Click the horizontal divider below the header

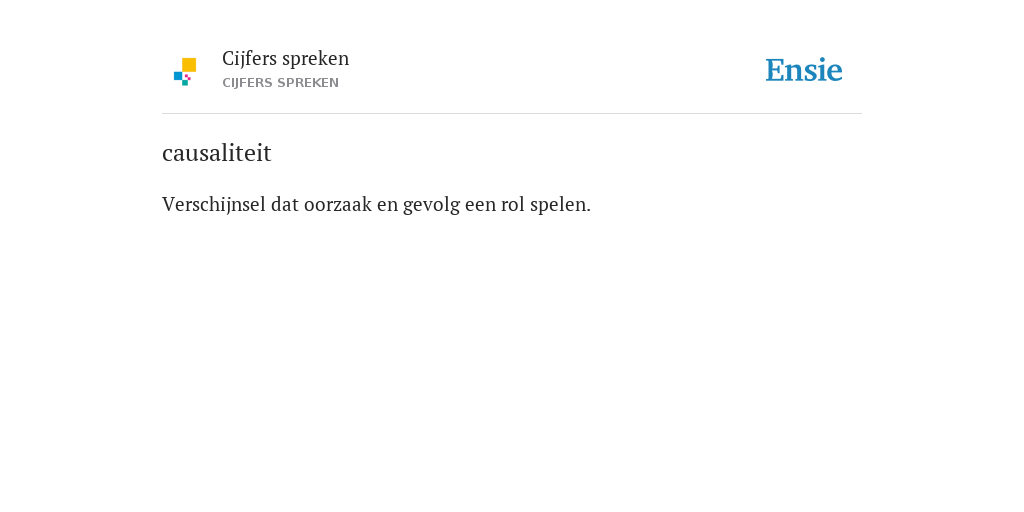pyautogui.click(x=512, y=114)
